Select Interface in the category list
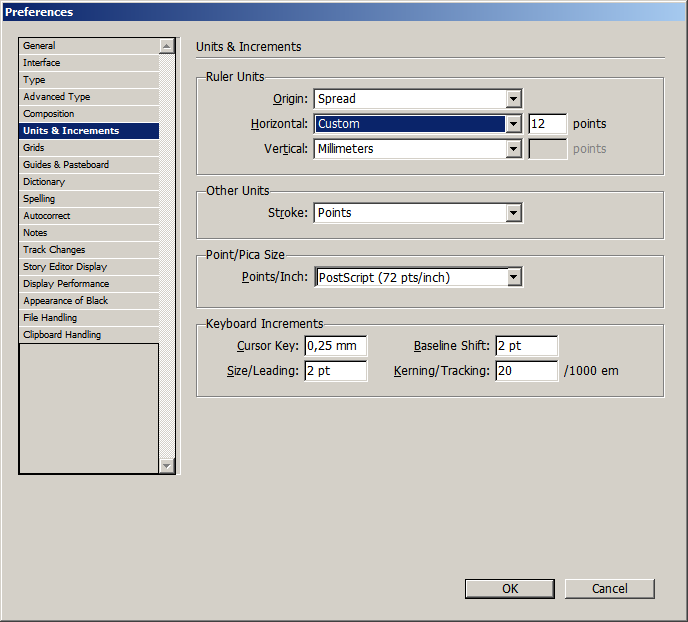The width and height of the screenshot is (688, 622). pos(89,63)
